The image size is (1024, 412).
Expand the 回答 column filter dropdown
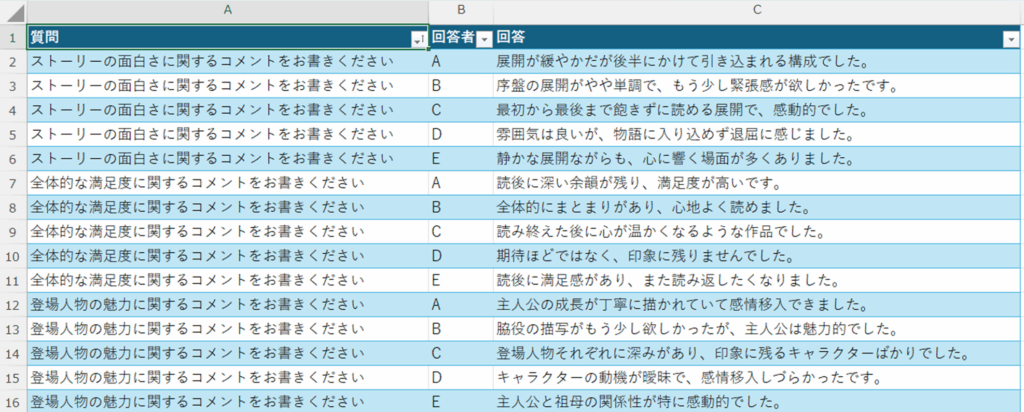click(x=1009, y=38)
